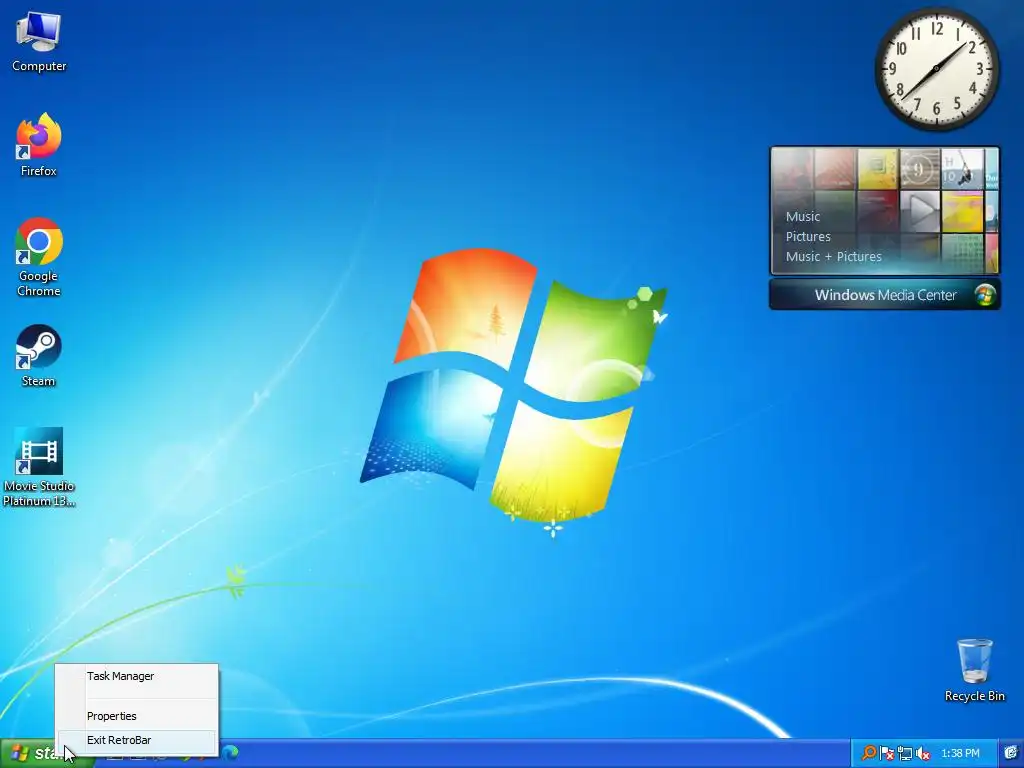Open Music in the Media Center gadget
Image resolution: width=1024 pixels, height=768 pixels.
point(803,216)
